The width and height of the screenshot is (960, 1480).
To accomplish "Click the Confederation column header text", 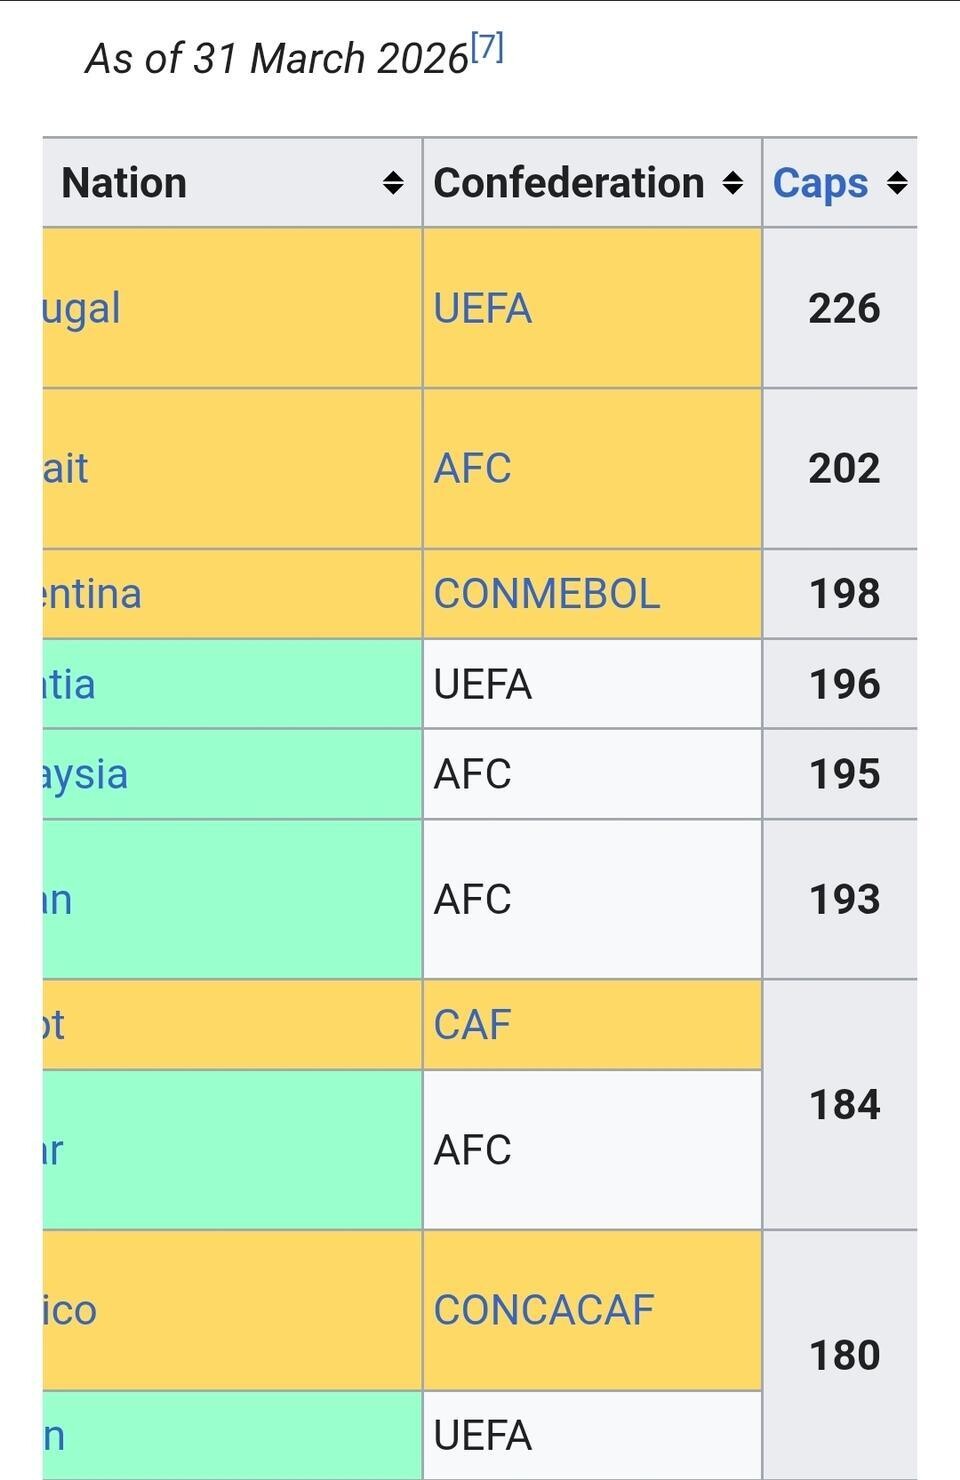I will [x=568, y=183].
